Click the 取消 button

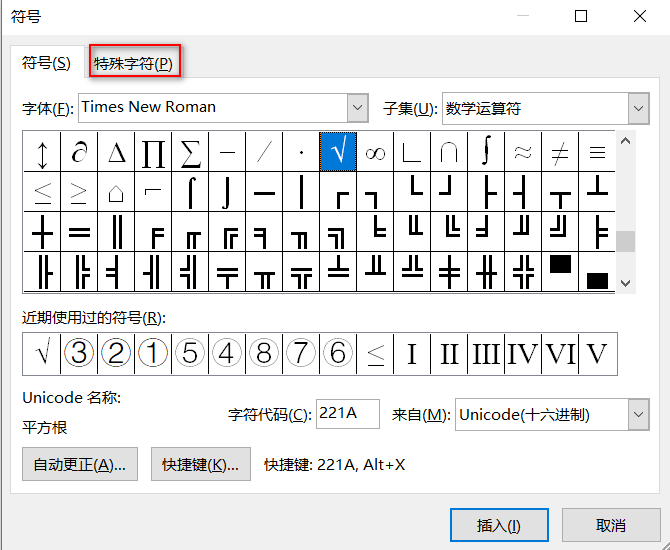pyautogui.click(x=611, y=525)
